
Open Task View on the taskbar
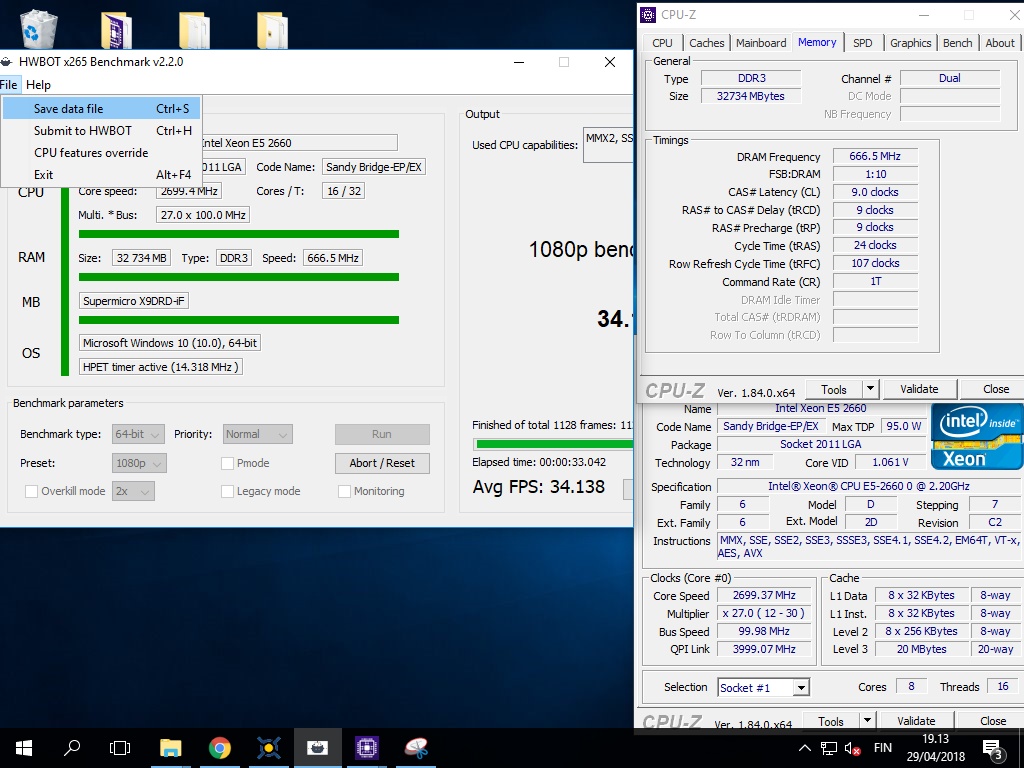[x=120, y=748]
